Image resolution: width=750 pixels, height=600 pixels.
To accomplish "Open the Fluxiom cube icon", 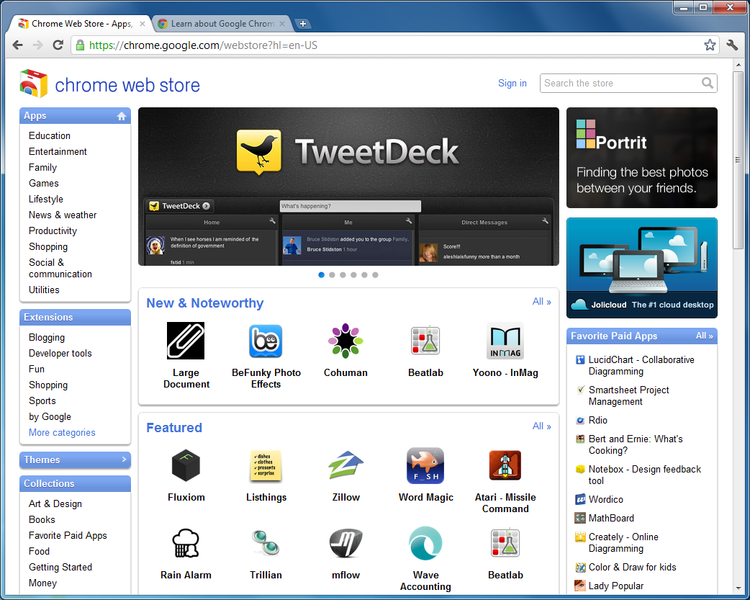I will click(x=186, y=465).
